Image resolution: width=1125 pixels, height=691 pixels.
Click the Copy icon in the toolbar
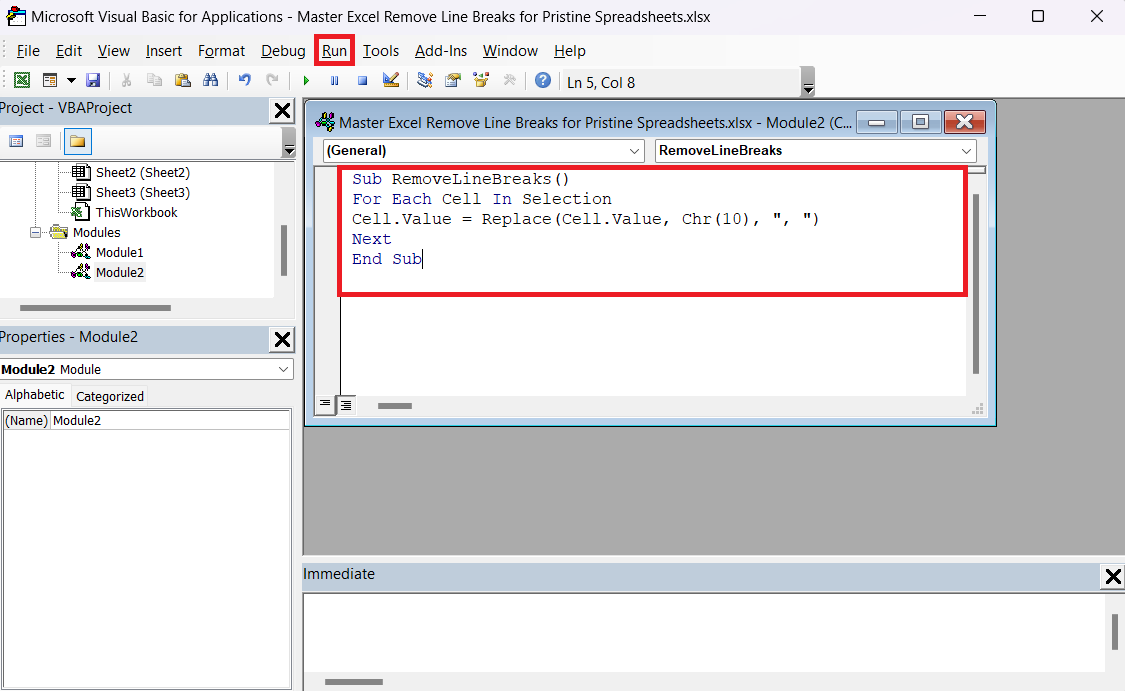[154, 80]
